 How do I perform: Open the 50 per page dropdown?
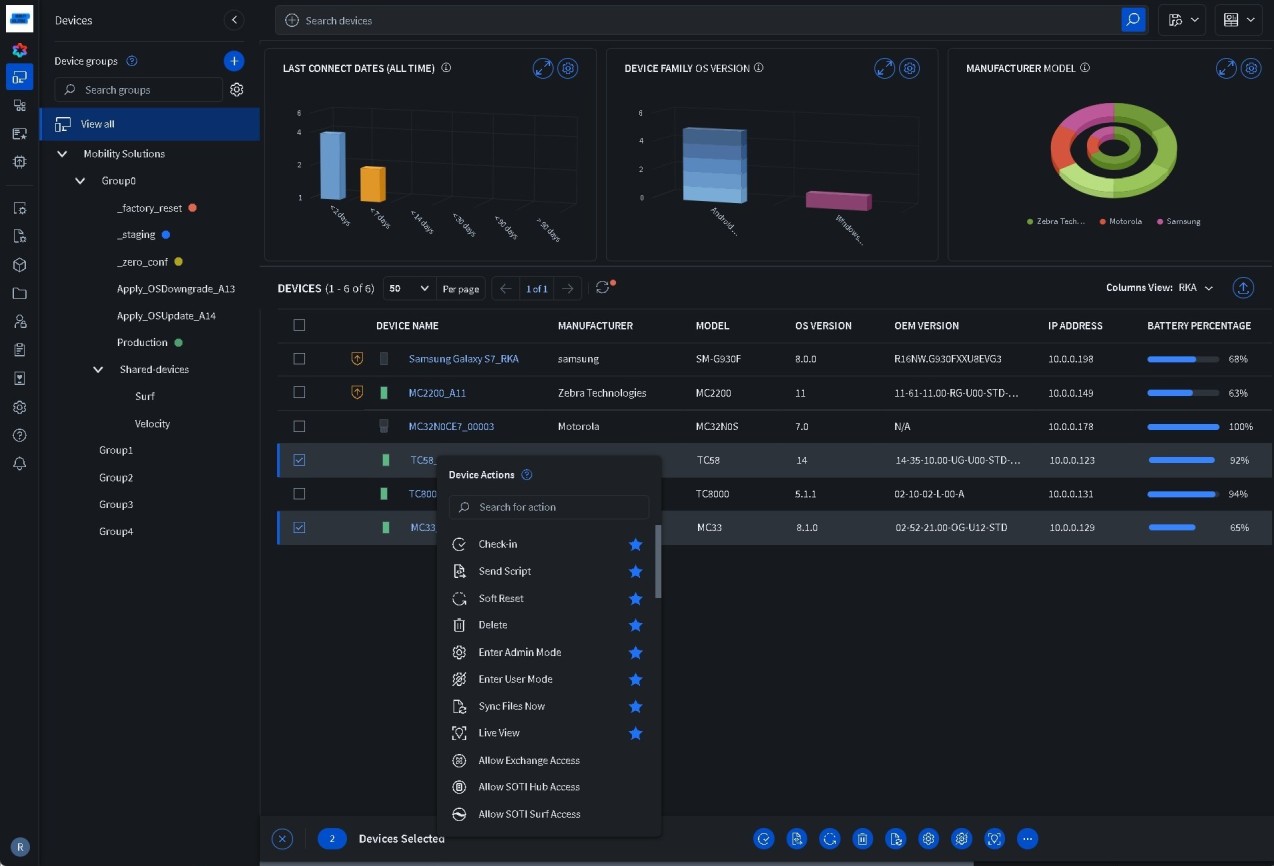409,288
